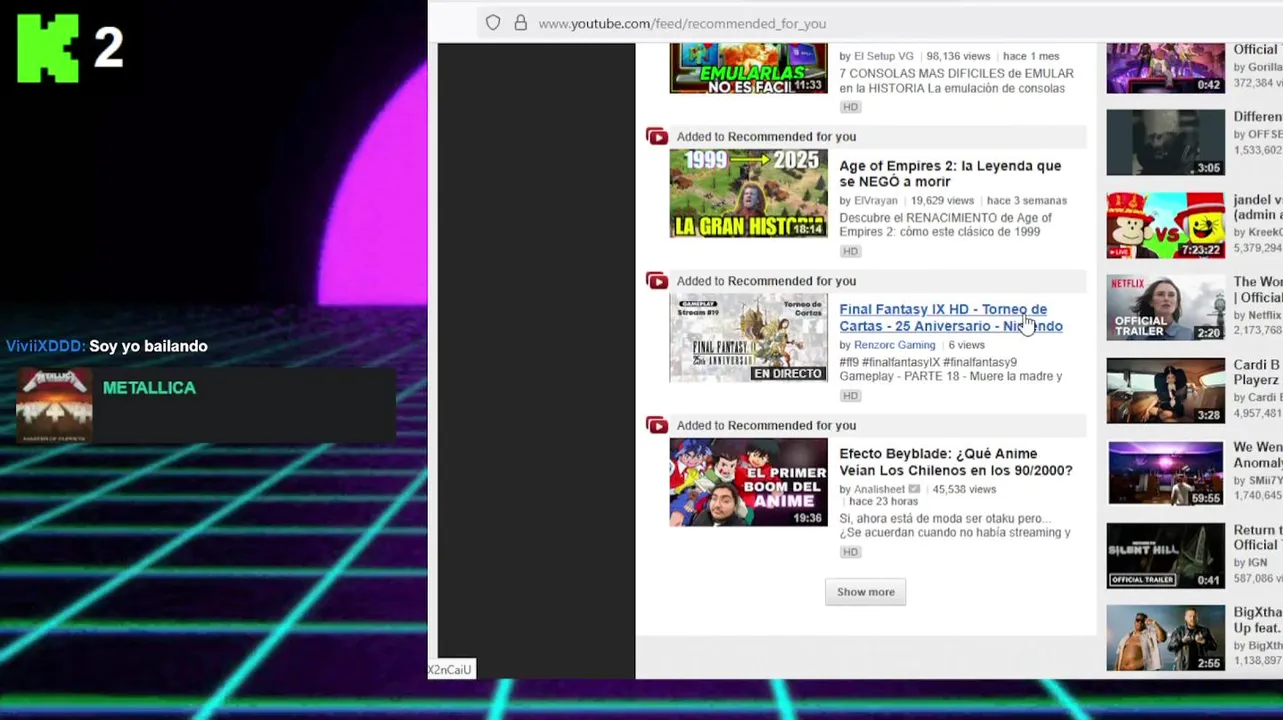Open the Silent Hill Official Trailer thumbnail
1283x720 pixels.
[1165, 555]
